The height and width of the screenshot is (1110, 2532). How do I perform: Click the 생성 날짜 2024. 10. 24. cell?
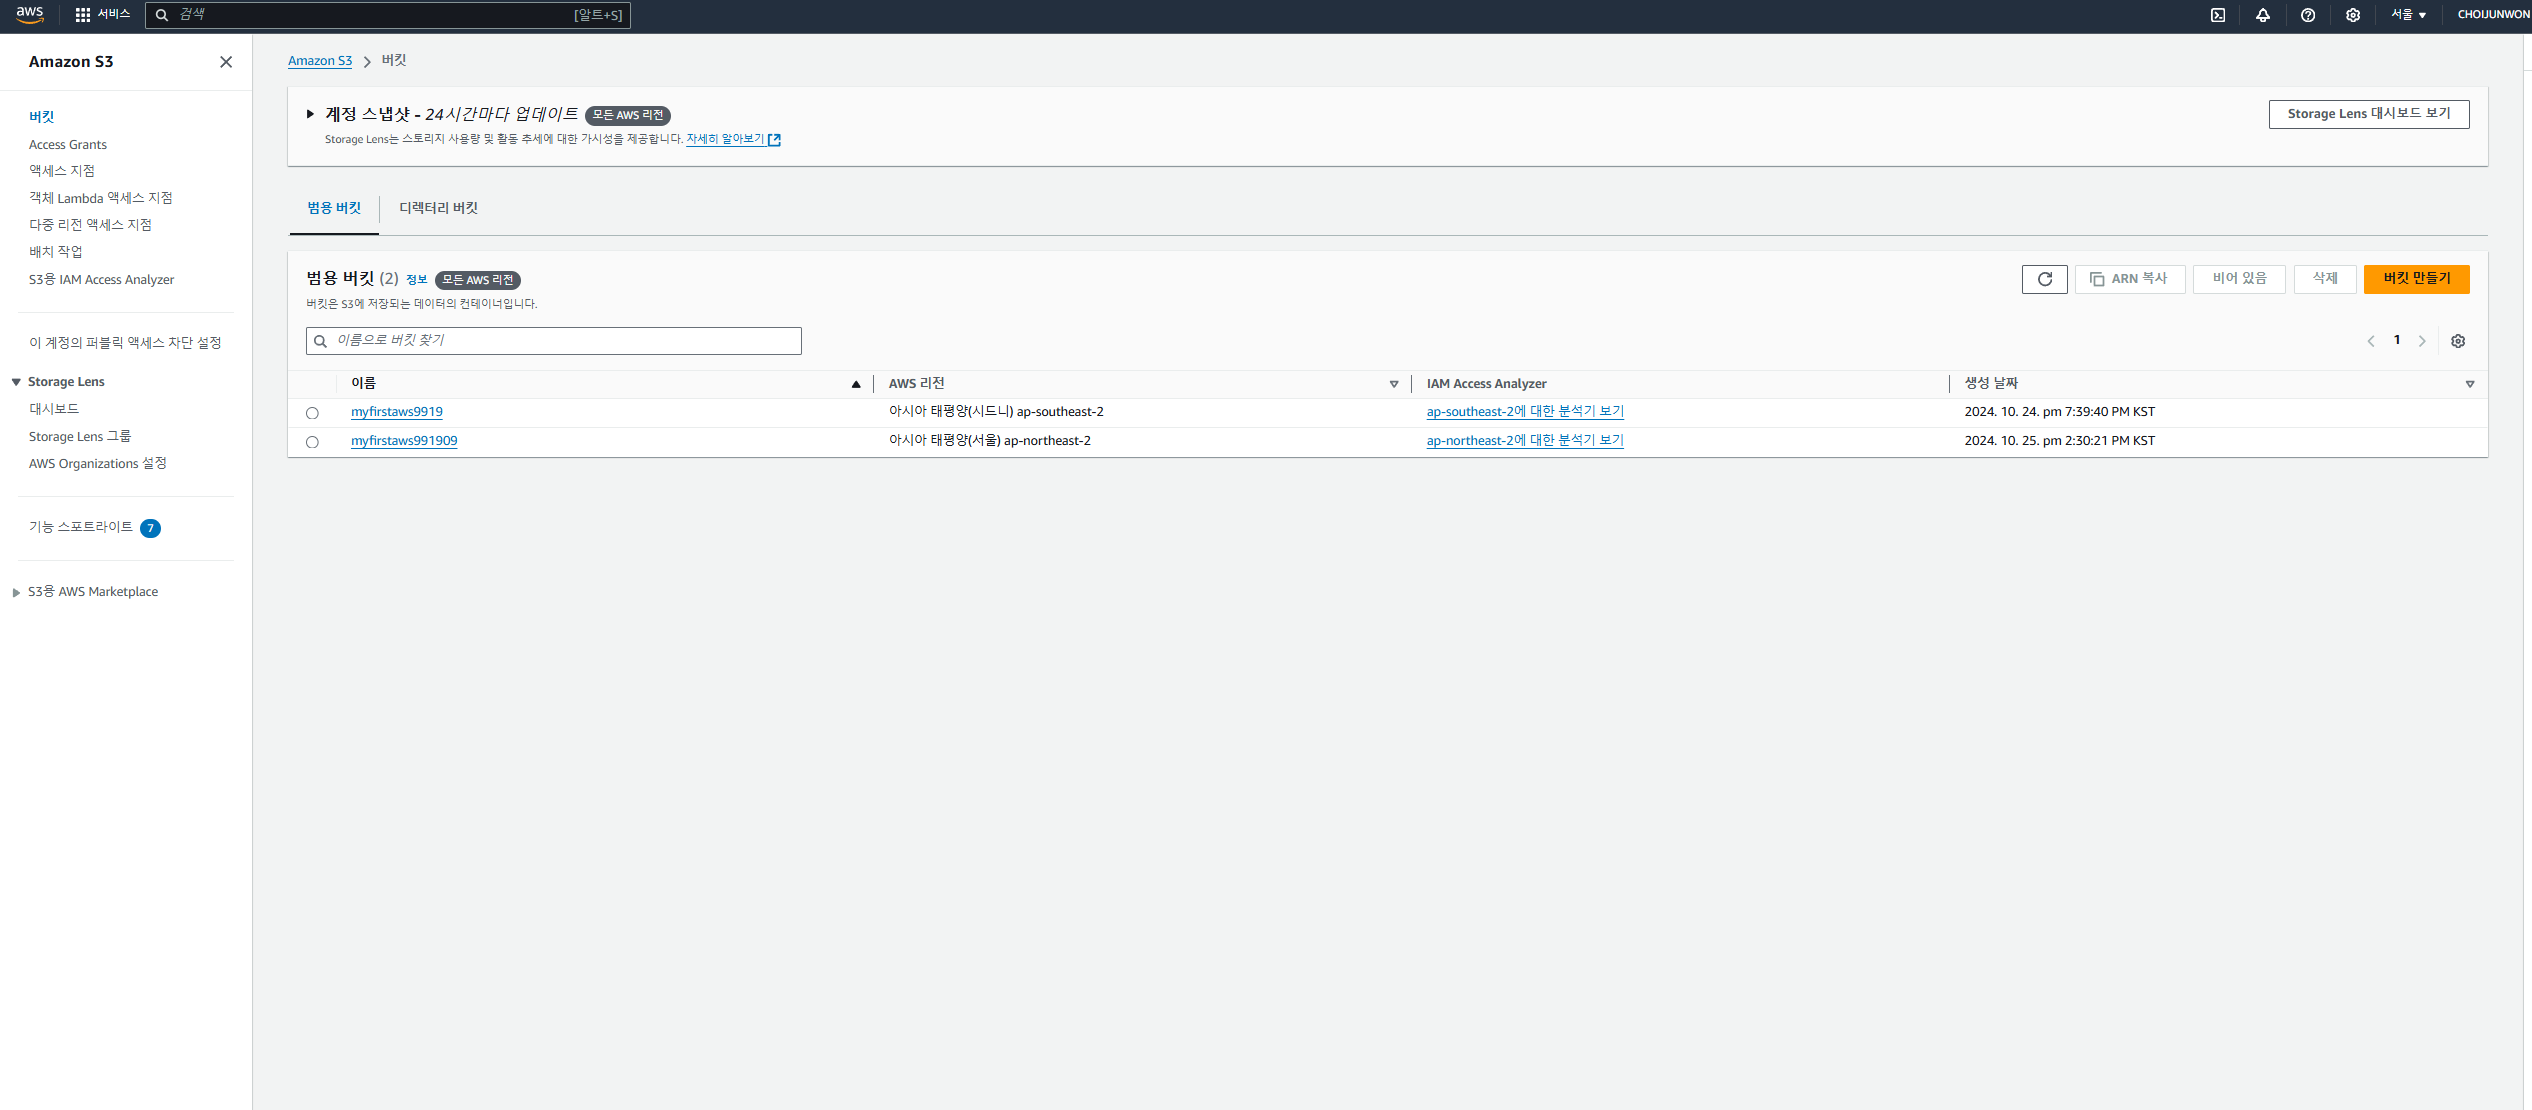pyautogui.click(x=2060, y=412)
